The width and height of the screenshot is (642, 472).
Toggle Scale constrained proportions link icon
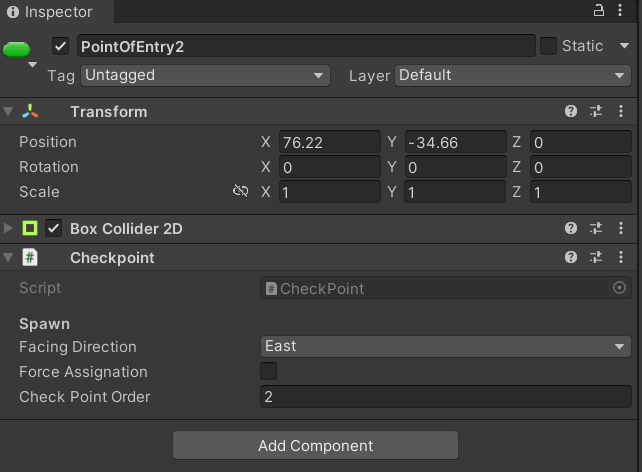click(x=241, y=191)
